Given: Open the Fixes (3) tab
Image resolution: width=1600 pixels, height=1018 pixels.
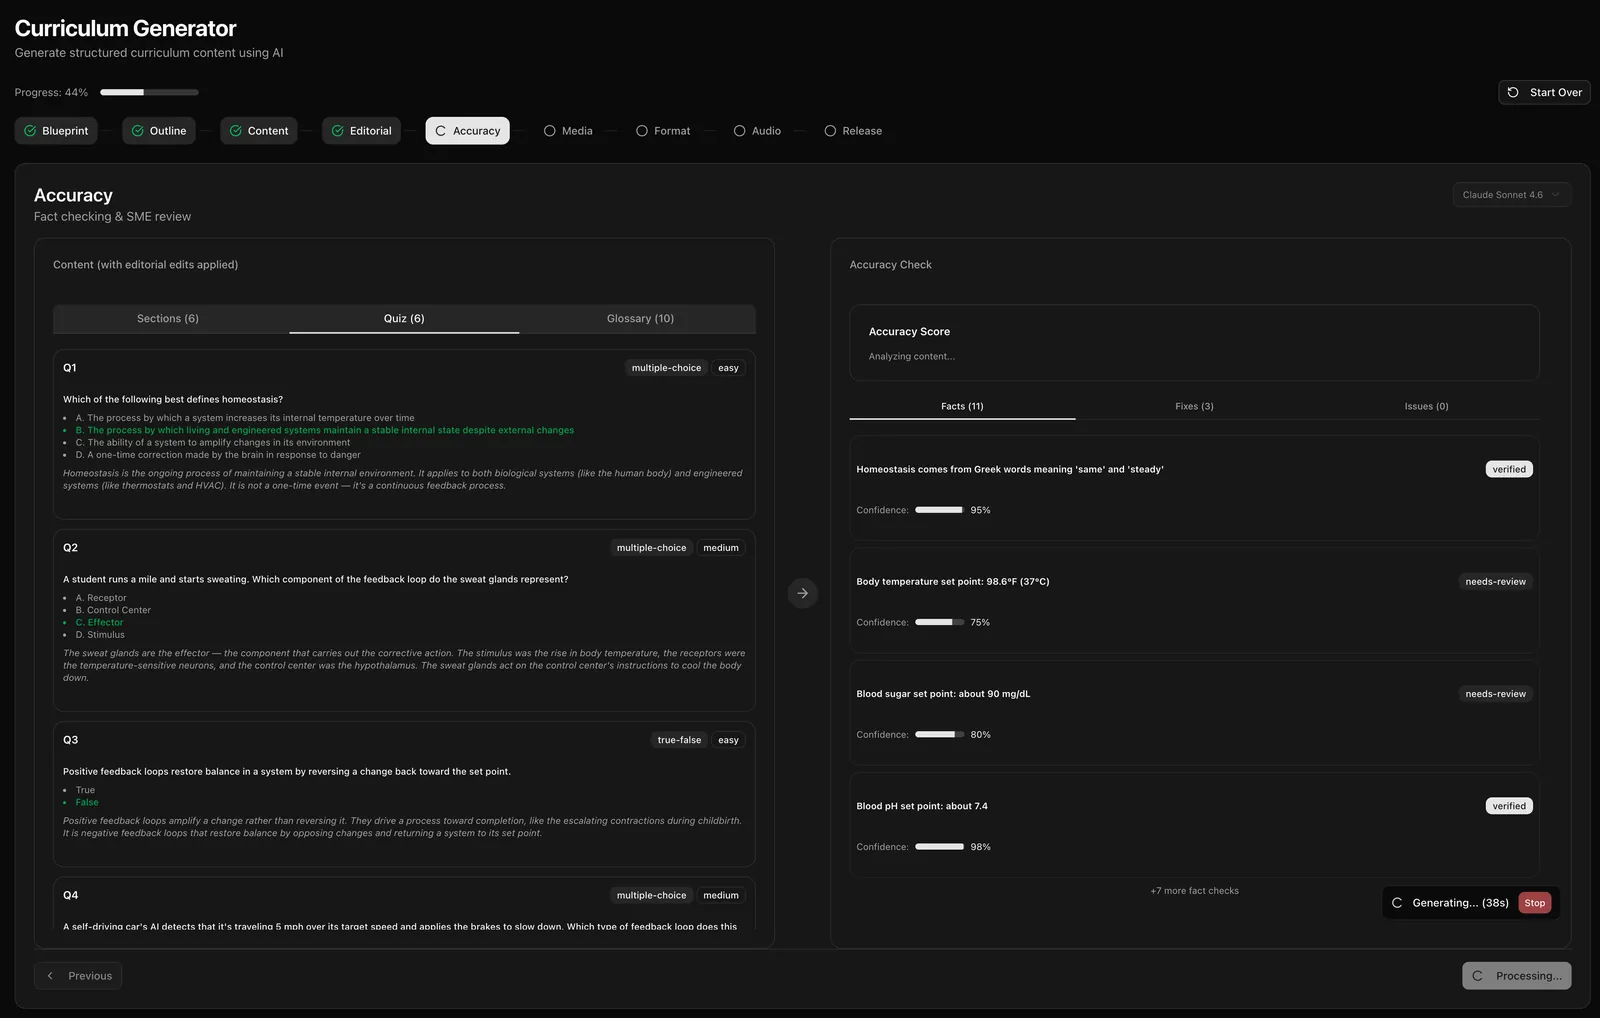Looking at the screenshot, I should pyautogui.click(x=1194, y=406).
